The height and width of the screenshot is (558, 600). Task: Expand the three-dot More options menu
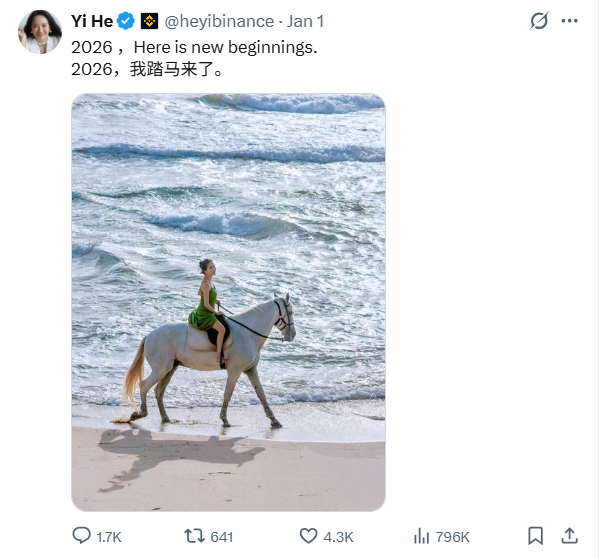(569, 21)
